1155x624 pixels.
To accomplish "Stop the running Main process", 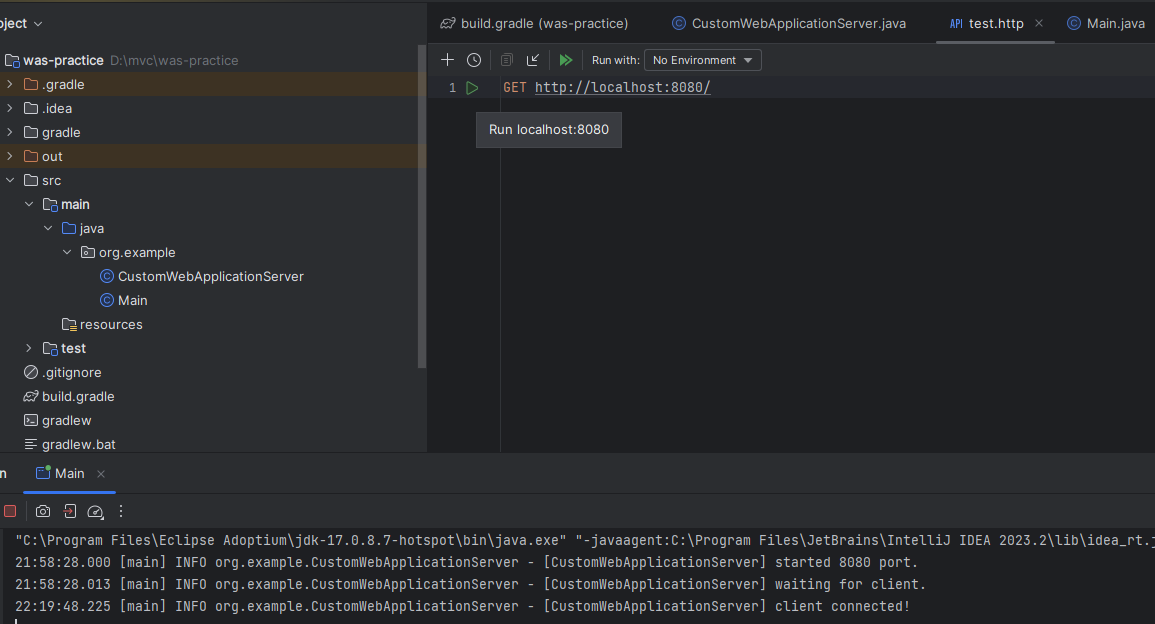I will coord(10,511).
